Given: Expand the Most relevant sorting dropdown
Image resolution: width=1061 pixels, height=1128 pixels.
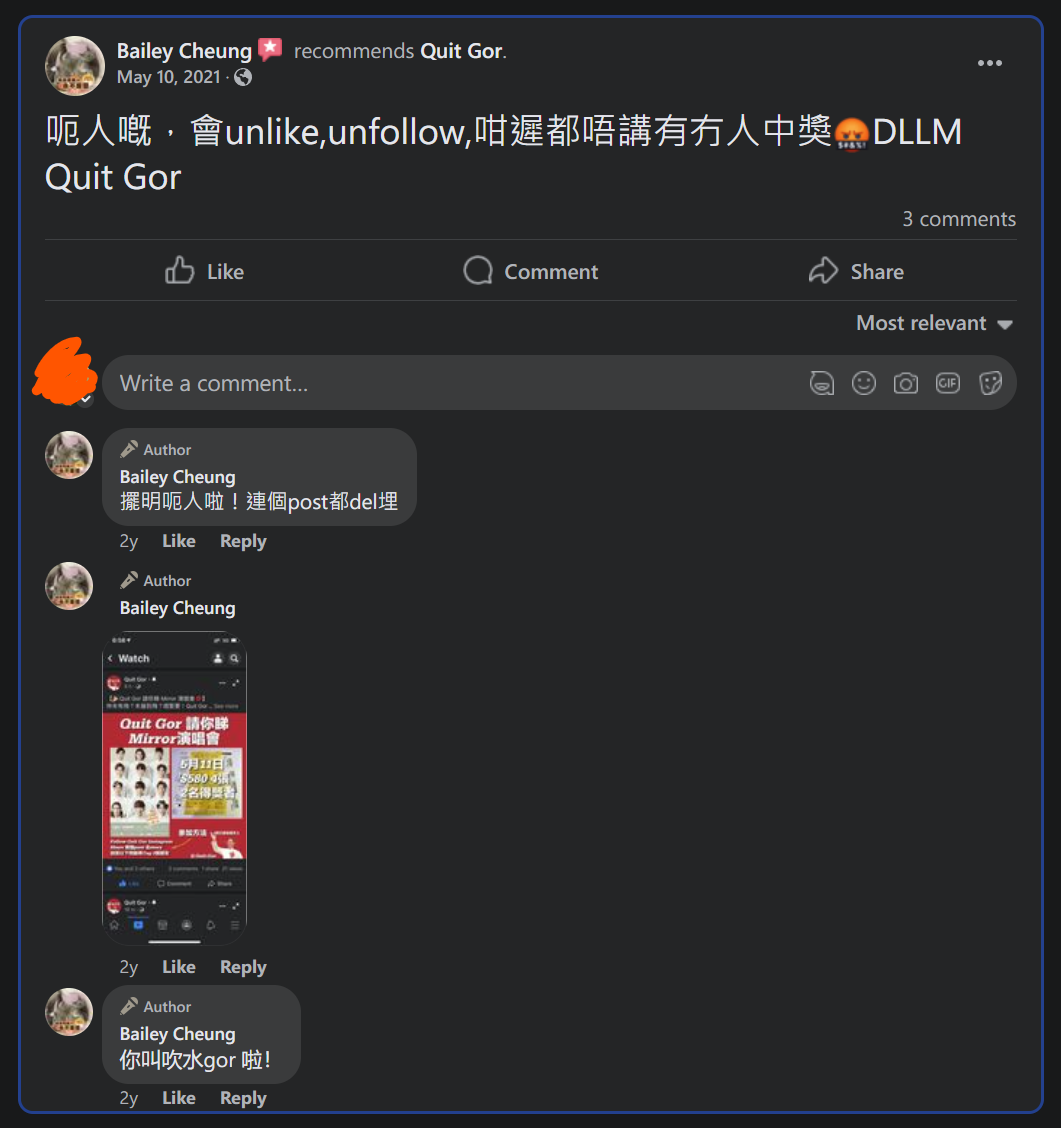Looking at the screenshot, I should click(x=934, y=323).
